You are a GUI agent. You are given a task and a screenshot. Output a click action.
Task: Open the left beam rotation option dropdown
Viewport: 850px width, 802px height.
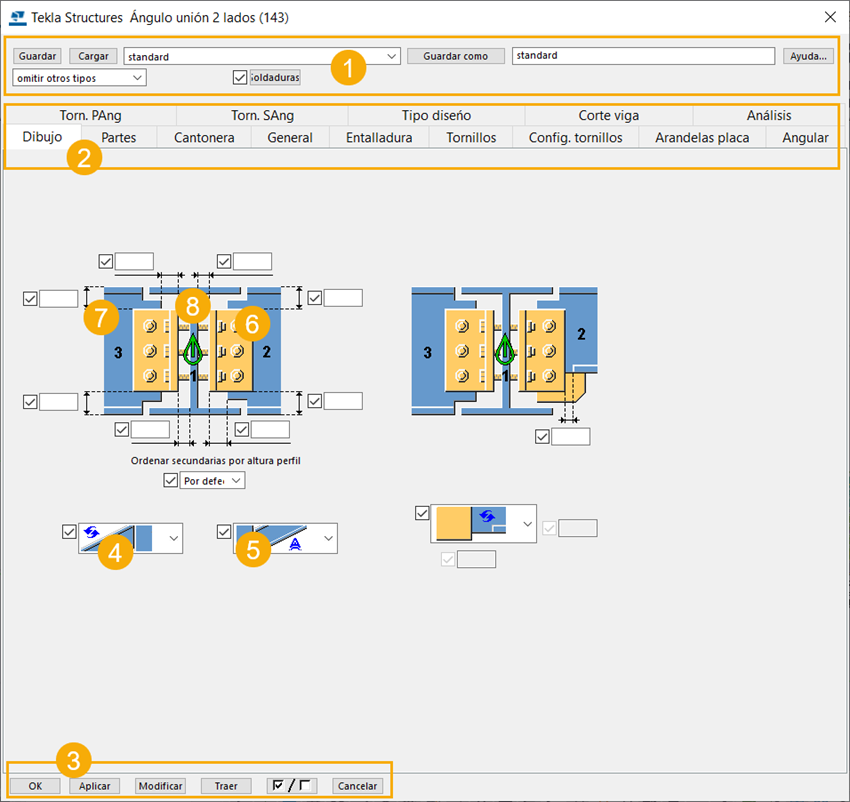point(131,538)
